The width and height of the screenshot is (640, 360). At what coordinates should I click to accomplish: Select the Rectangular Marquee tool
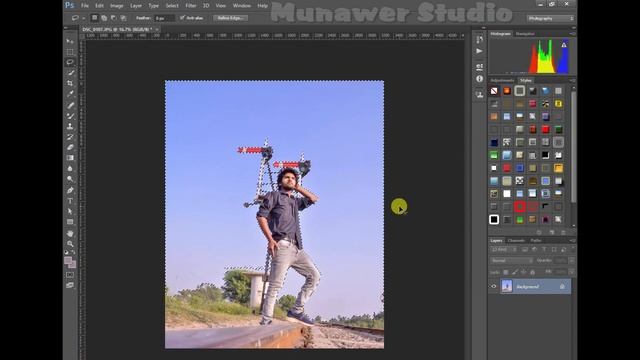click(70, 52)
